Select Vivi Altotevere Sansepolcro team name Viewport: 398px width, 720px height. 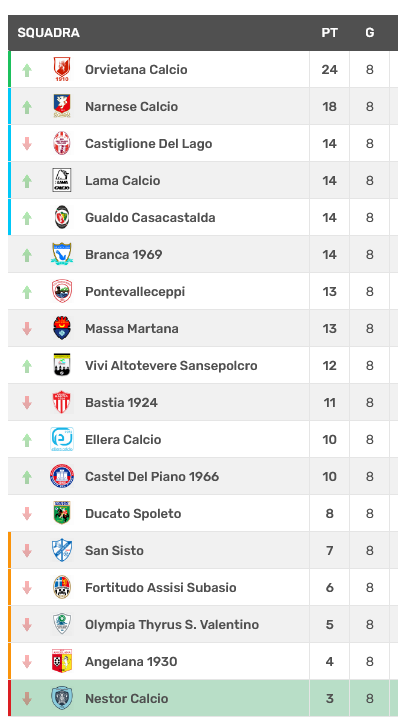pos(171,366)
